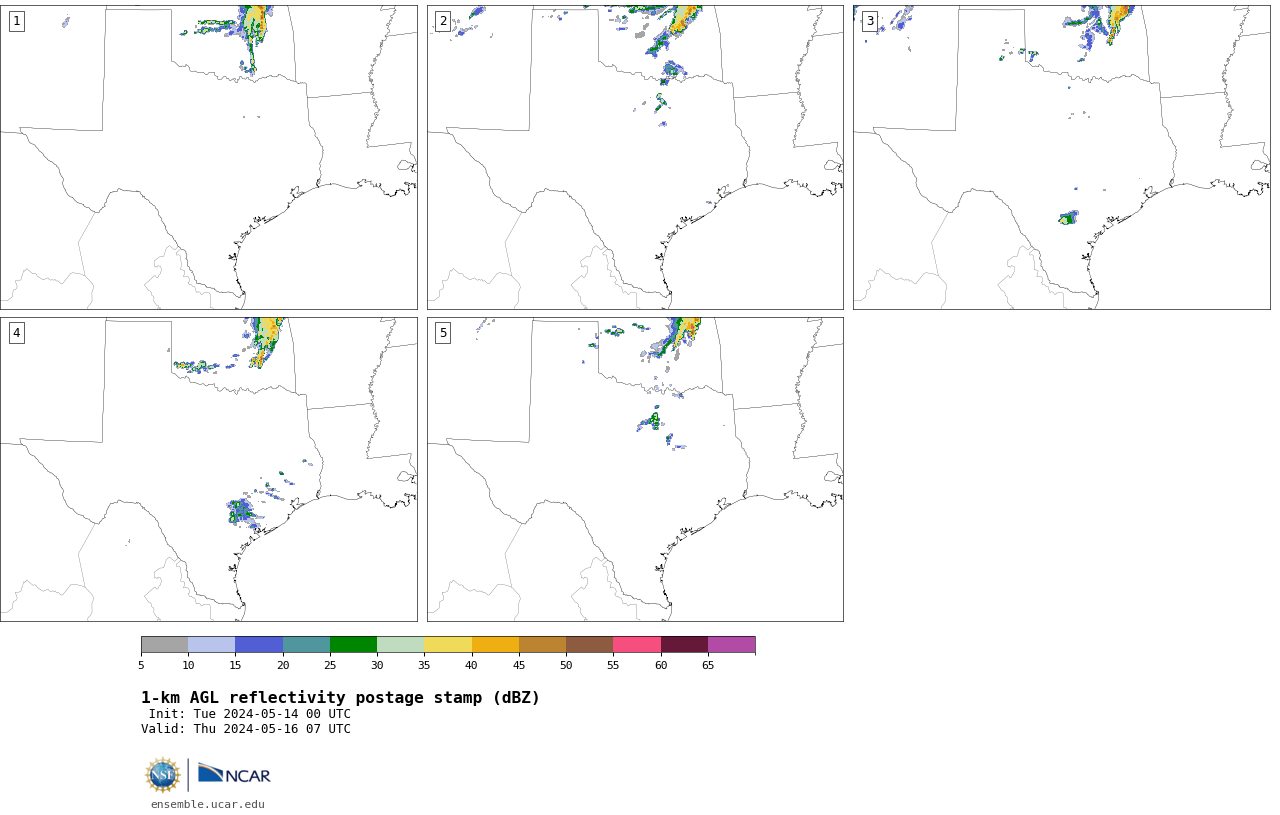Select the dark brown 50-55 dBZ swatch
This screenshot has height=815, width=1280.
point(589,644)
